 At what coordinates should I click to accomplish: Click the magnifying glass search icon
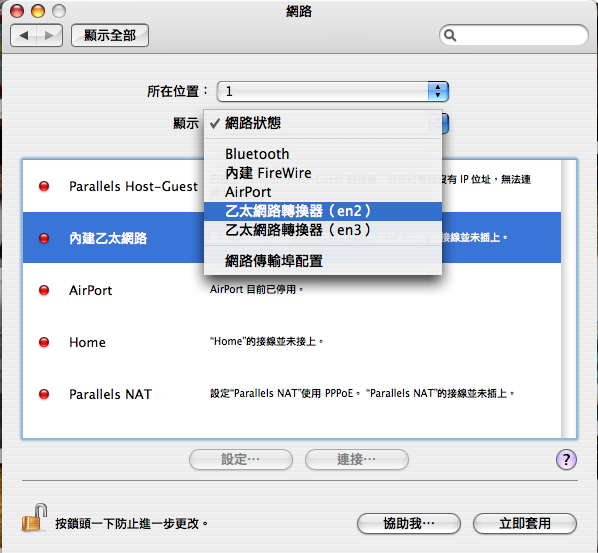pyautogui.click(x=450, y=35)
